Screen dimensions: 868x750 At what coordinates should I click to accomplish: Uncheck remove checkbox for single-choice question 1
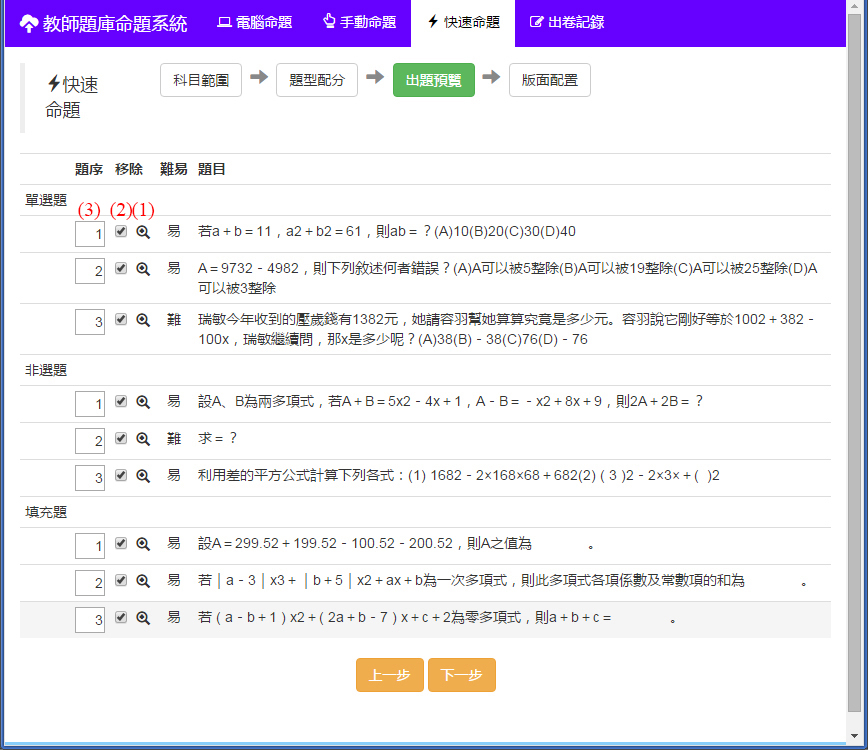pyautogui.click(x=121, y=231)
